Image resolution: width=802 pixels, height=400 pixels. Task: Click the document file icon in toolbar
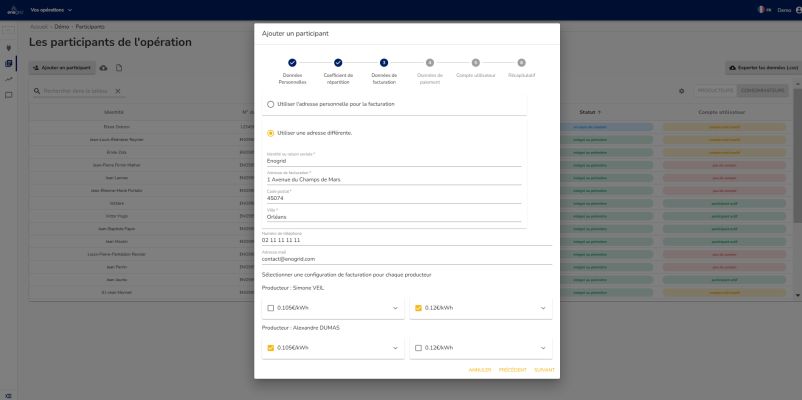pos(119,67)
